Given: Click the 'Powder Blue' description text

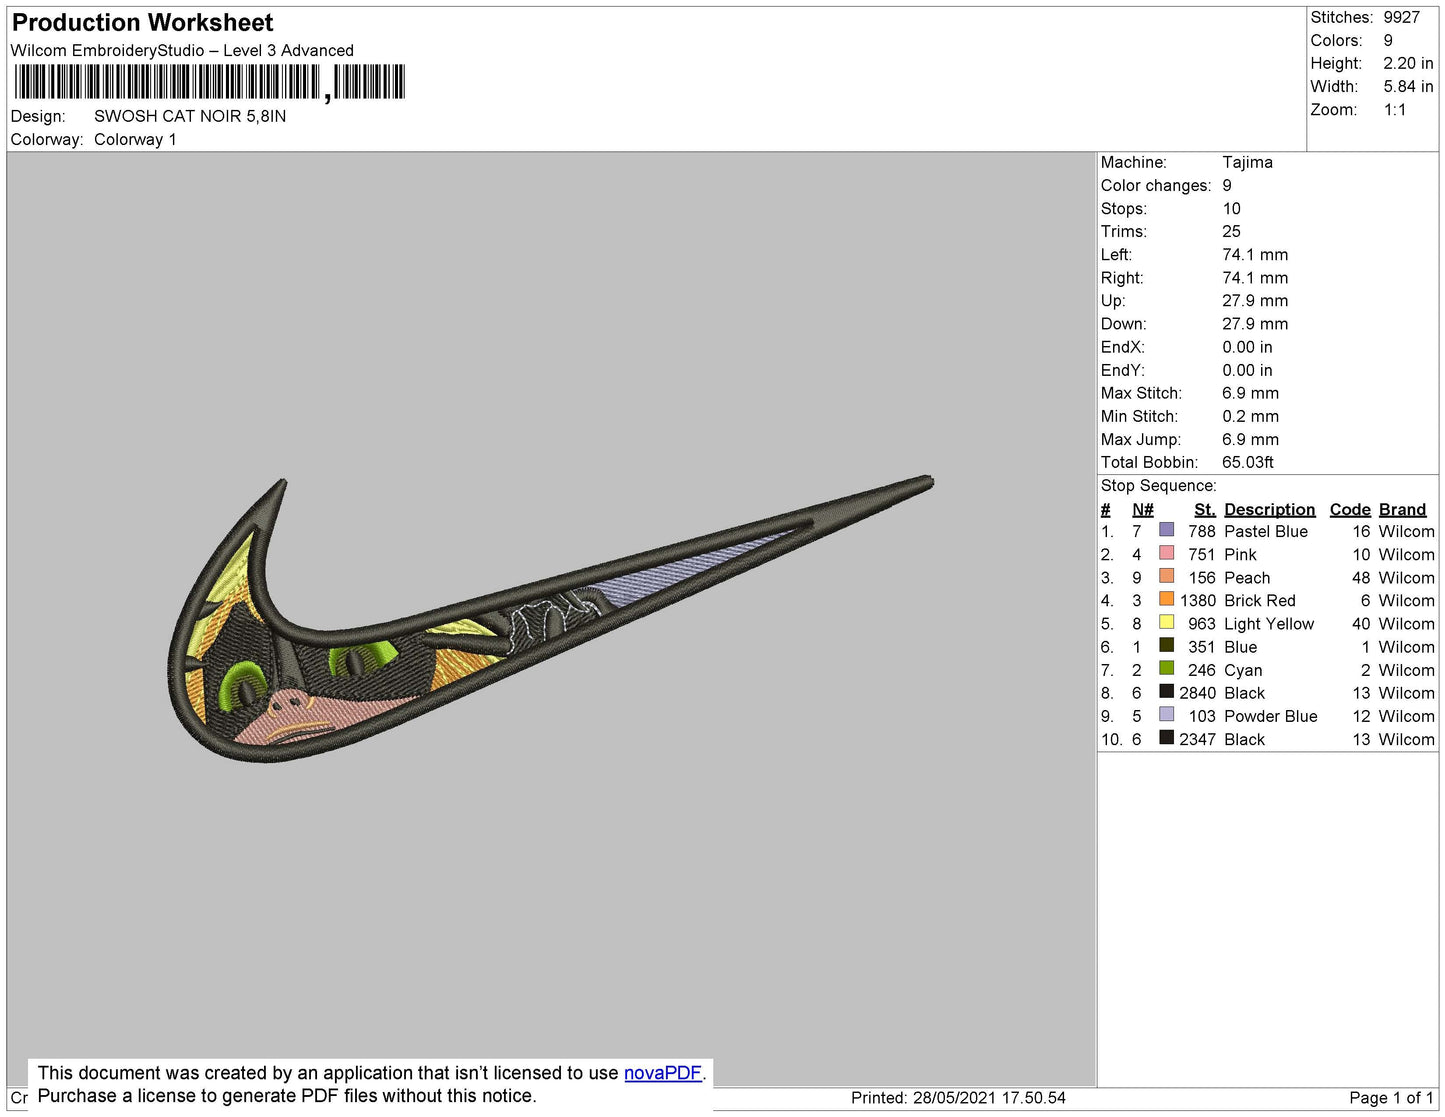Looking at the screenshot, I should click(1271, 716).
